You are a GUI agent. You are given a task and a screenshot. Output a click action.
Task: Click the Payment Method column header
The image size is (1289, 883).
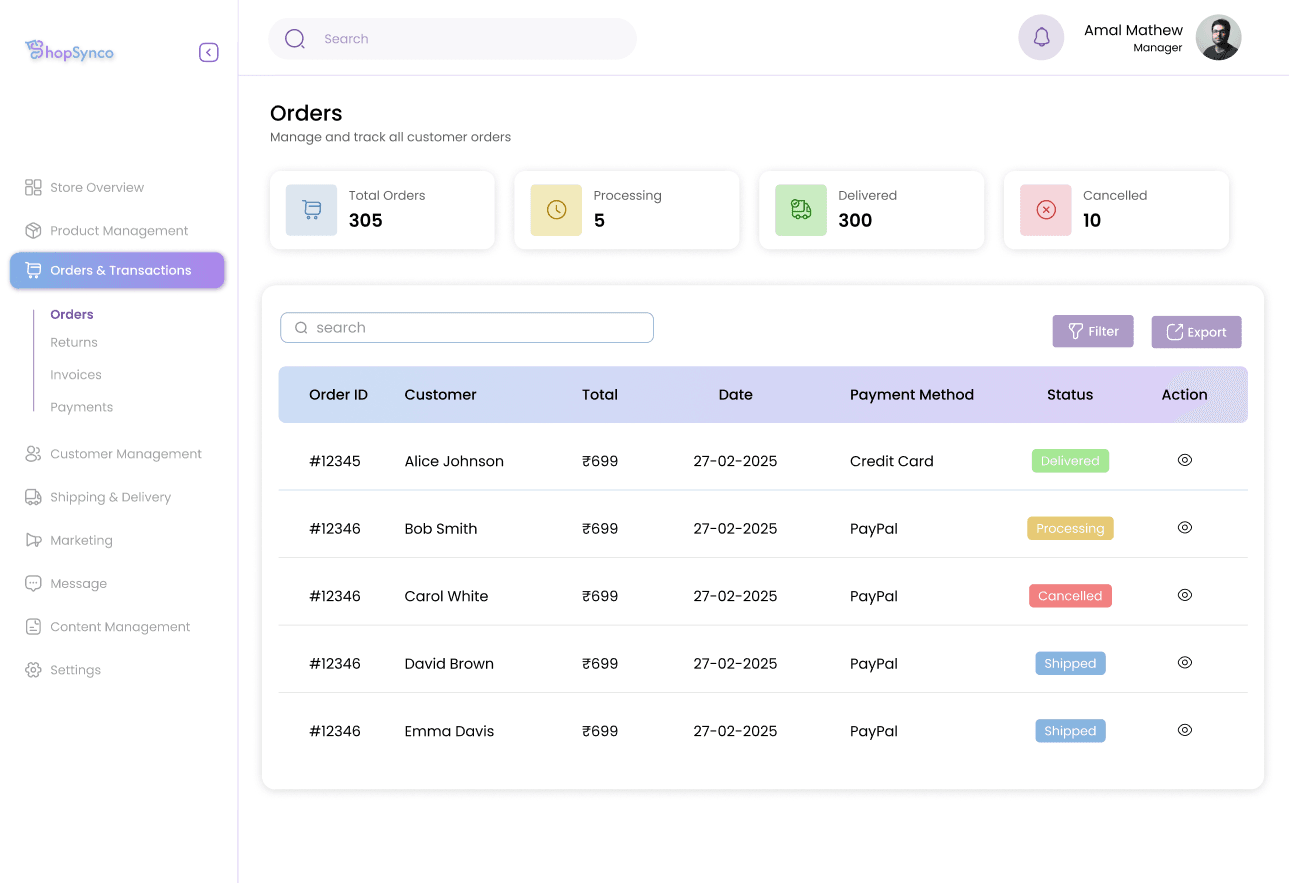click(x=912, y=395)
